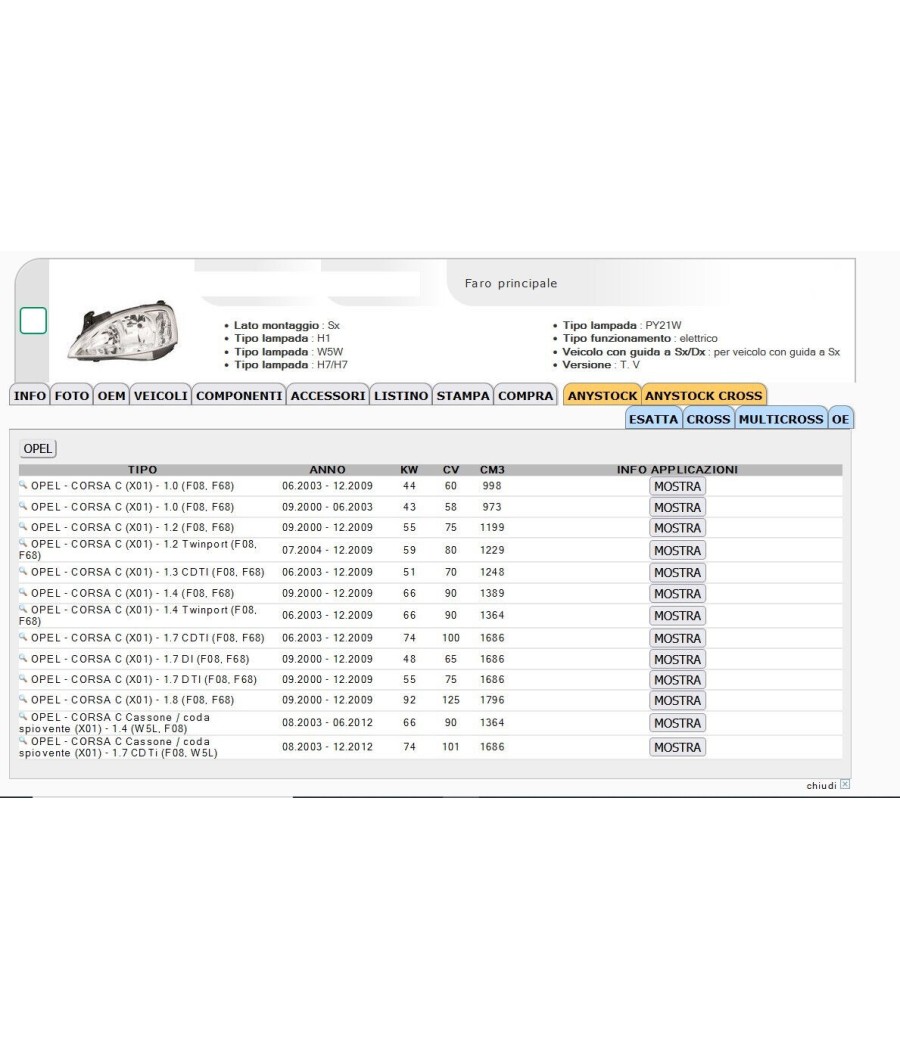Open the OE sub-tab
The width and height of the screenshot is (900, 1050).
point(840,419)
